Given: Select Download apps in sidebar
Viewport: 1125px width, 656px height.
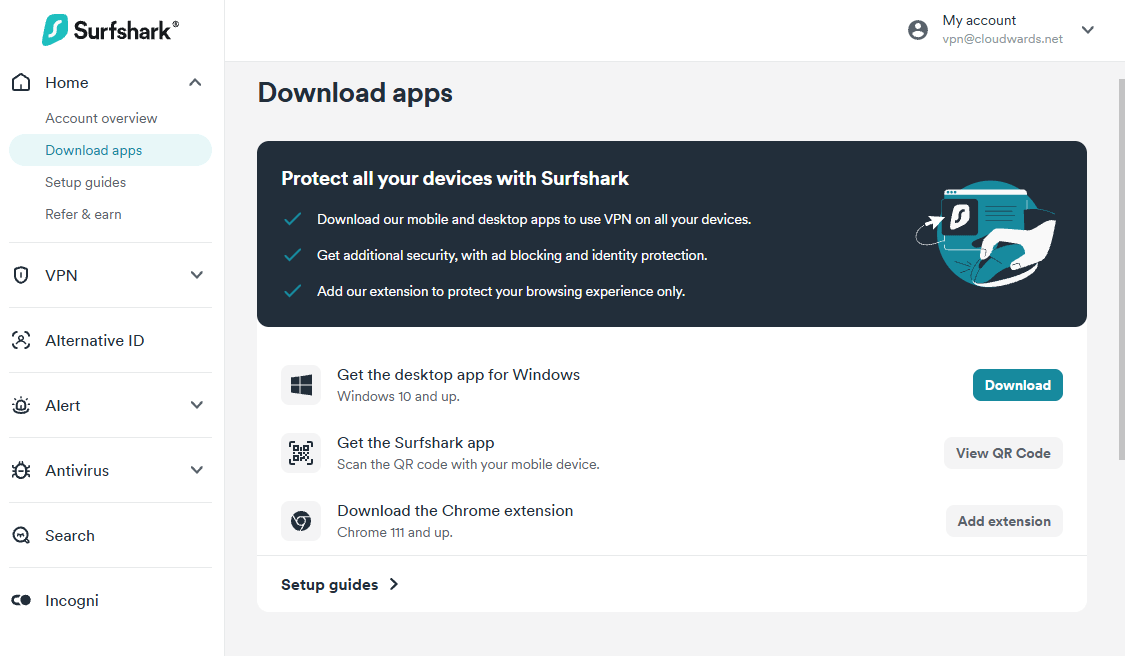Looking at the screenshot, I should point(110,150).
